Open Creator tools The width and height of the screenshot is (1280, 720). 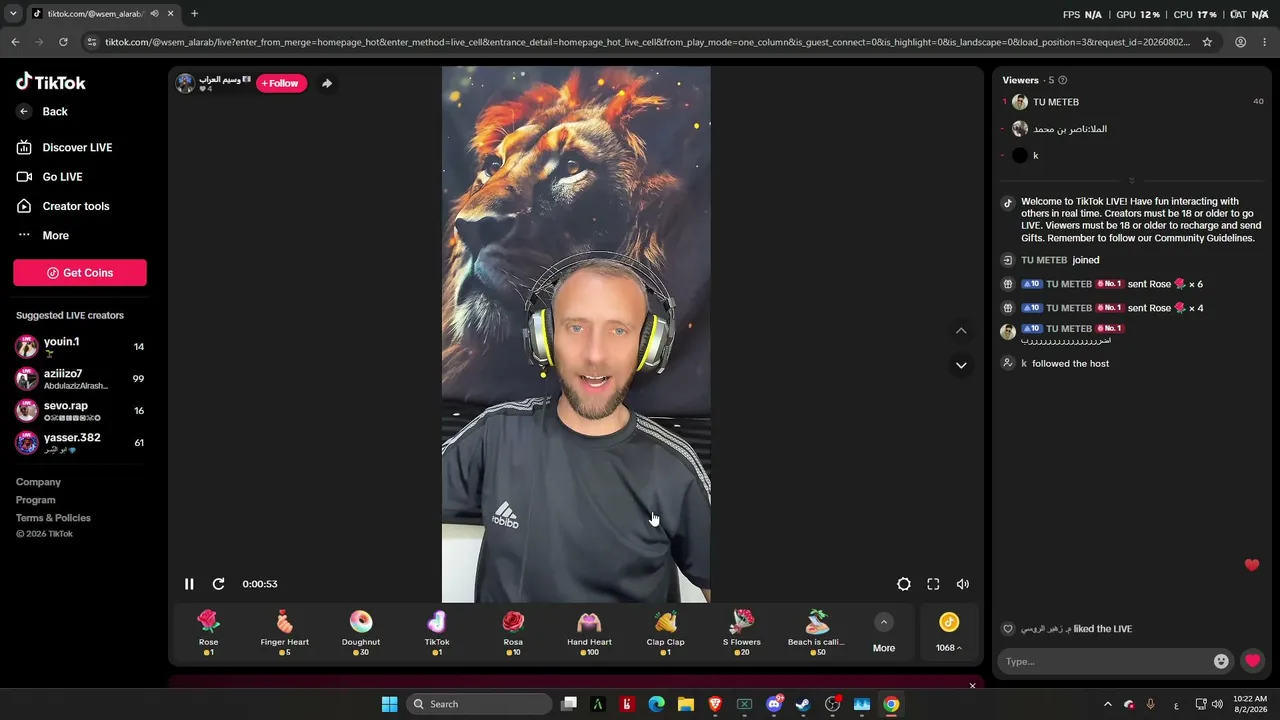tap(63, 206)
